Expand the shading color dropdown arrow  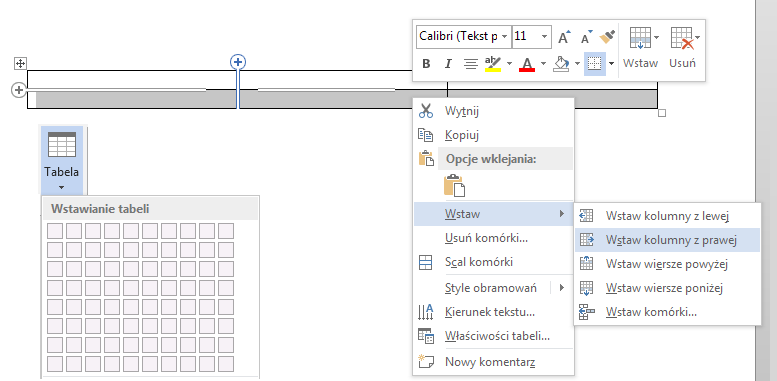[x=577, y=63]
